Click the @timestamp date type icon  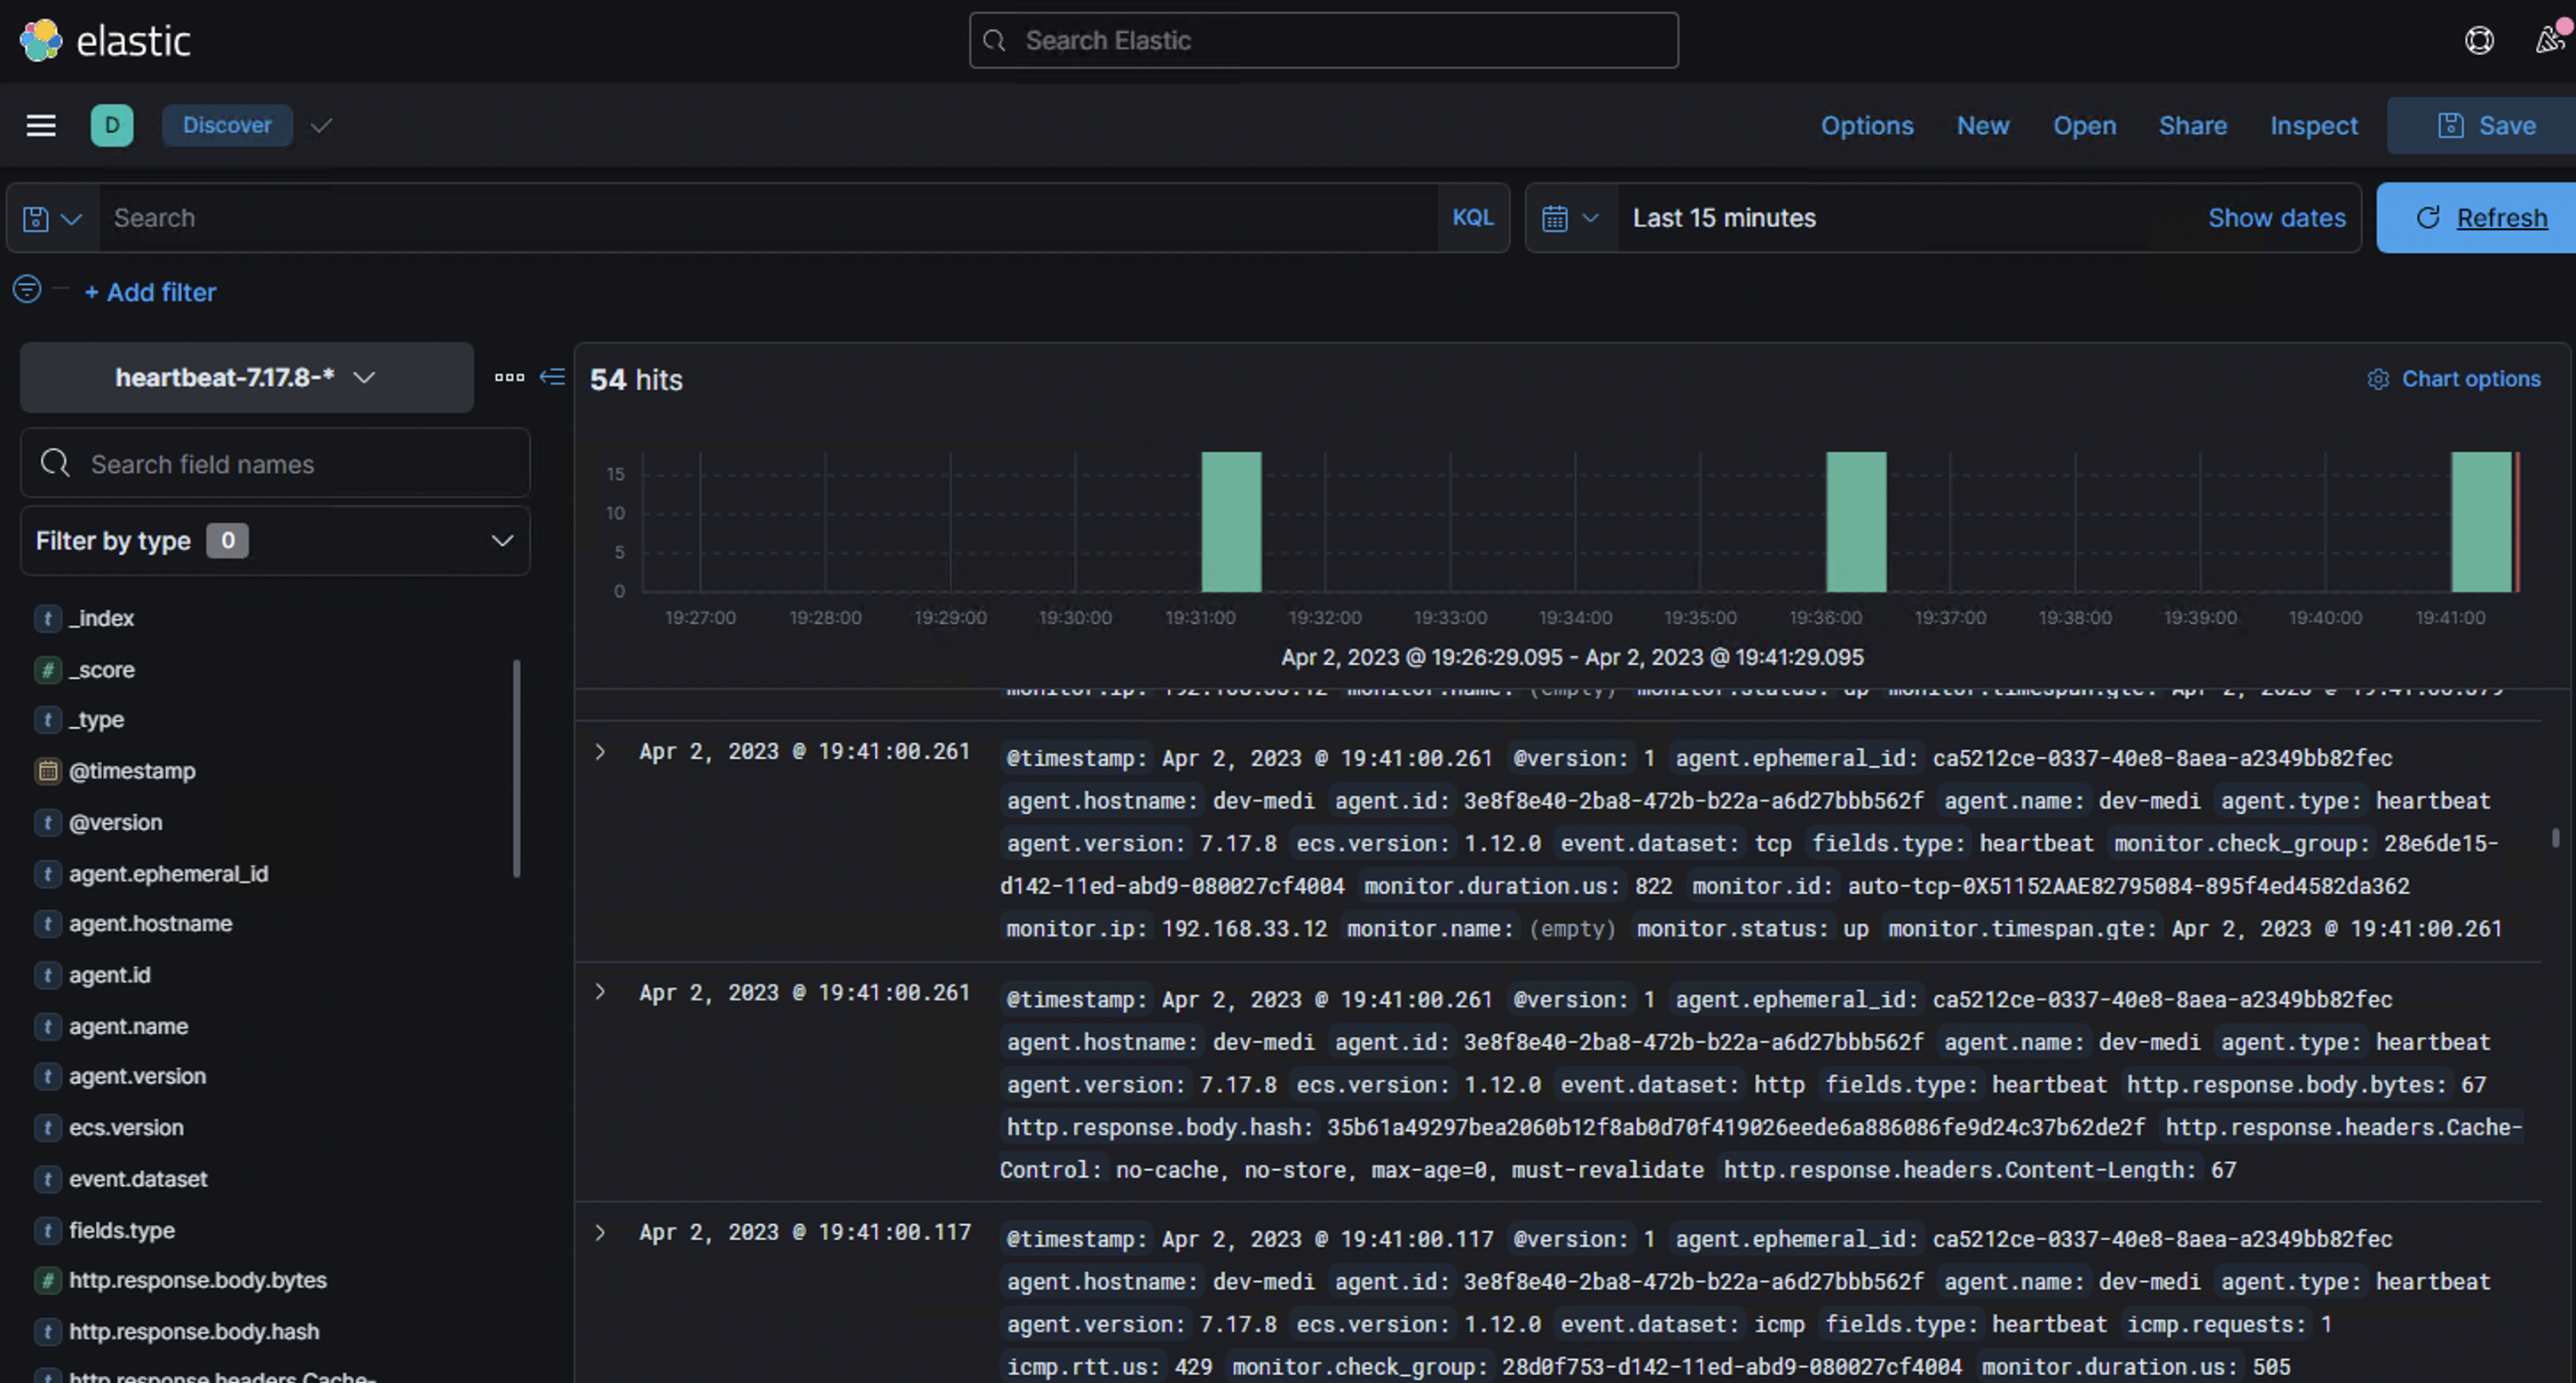point(47,771)
